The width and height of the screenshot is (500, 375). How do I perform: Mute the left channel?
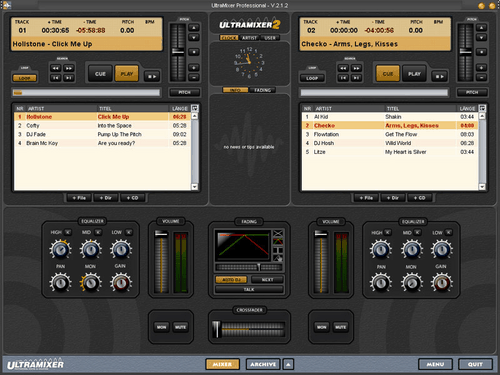click(x=180, y=327)
